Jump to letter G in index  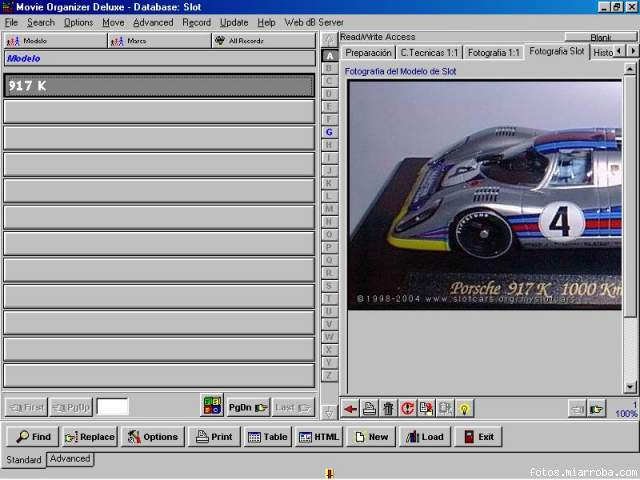[x=329, y=132]
